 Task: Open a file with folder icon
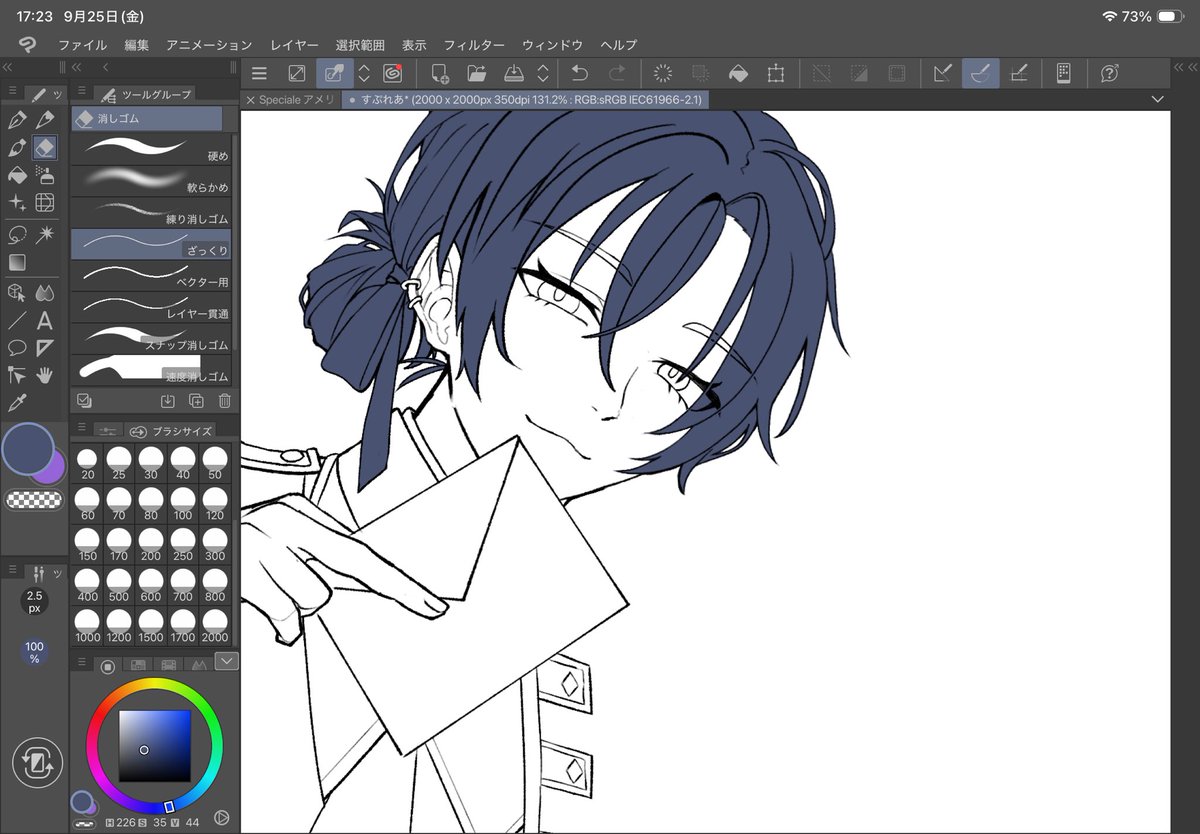[x=476, y=73]
